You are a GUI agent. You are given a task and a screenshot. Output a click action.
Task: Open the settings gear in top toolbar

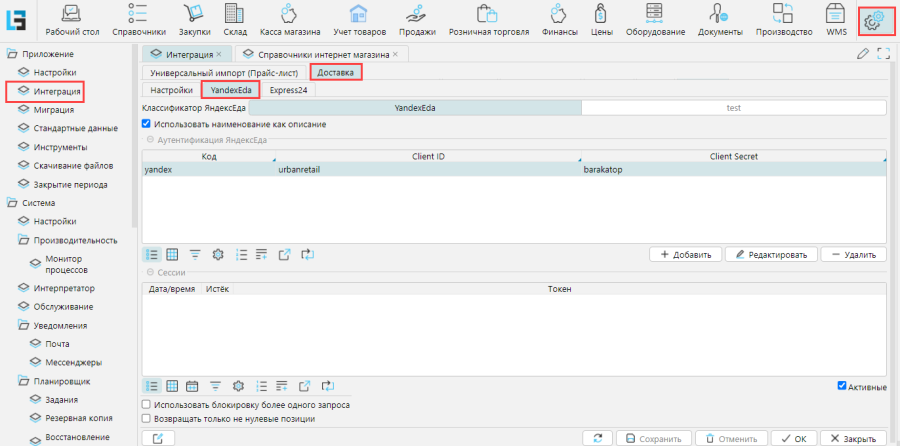pyautogui.click(x=877, y=20)
